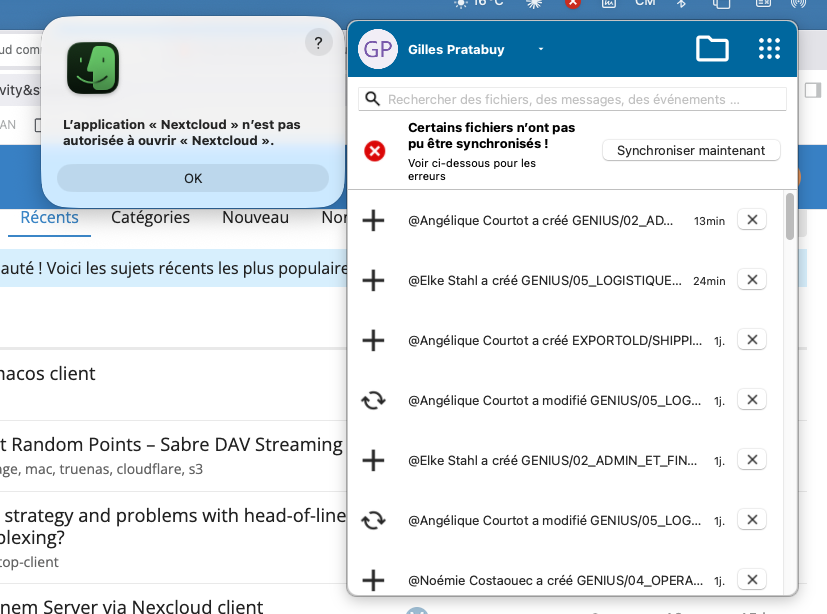The image size is (827, 614).
Task: Switch to the Catégories tab
Action: (x=150, y=217)
